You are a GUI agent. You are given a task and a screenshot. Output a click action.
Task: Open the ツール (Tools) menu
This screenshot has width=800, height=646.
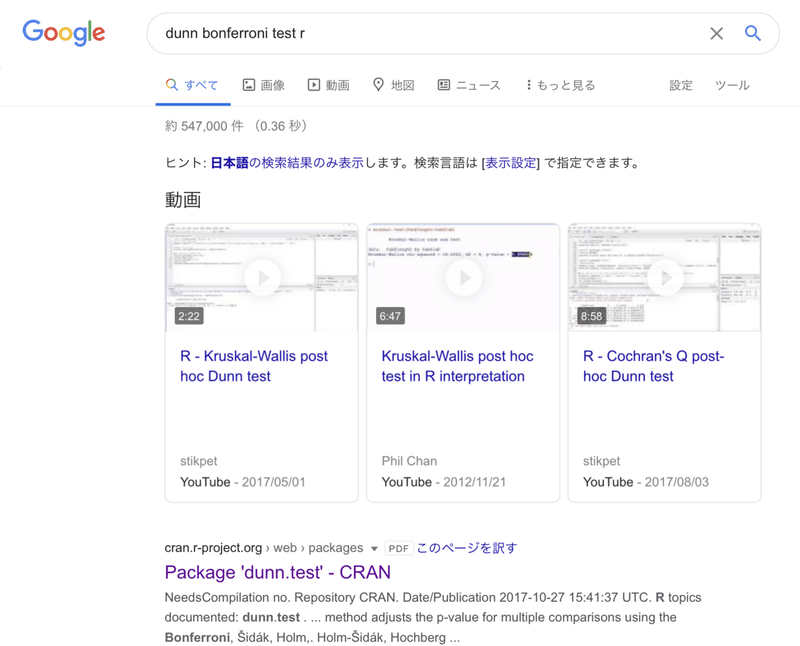(732, 85)
